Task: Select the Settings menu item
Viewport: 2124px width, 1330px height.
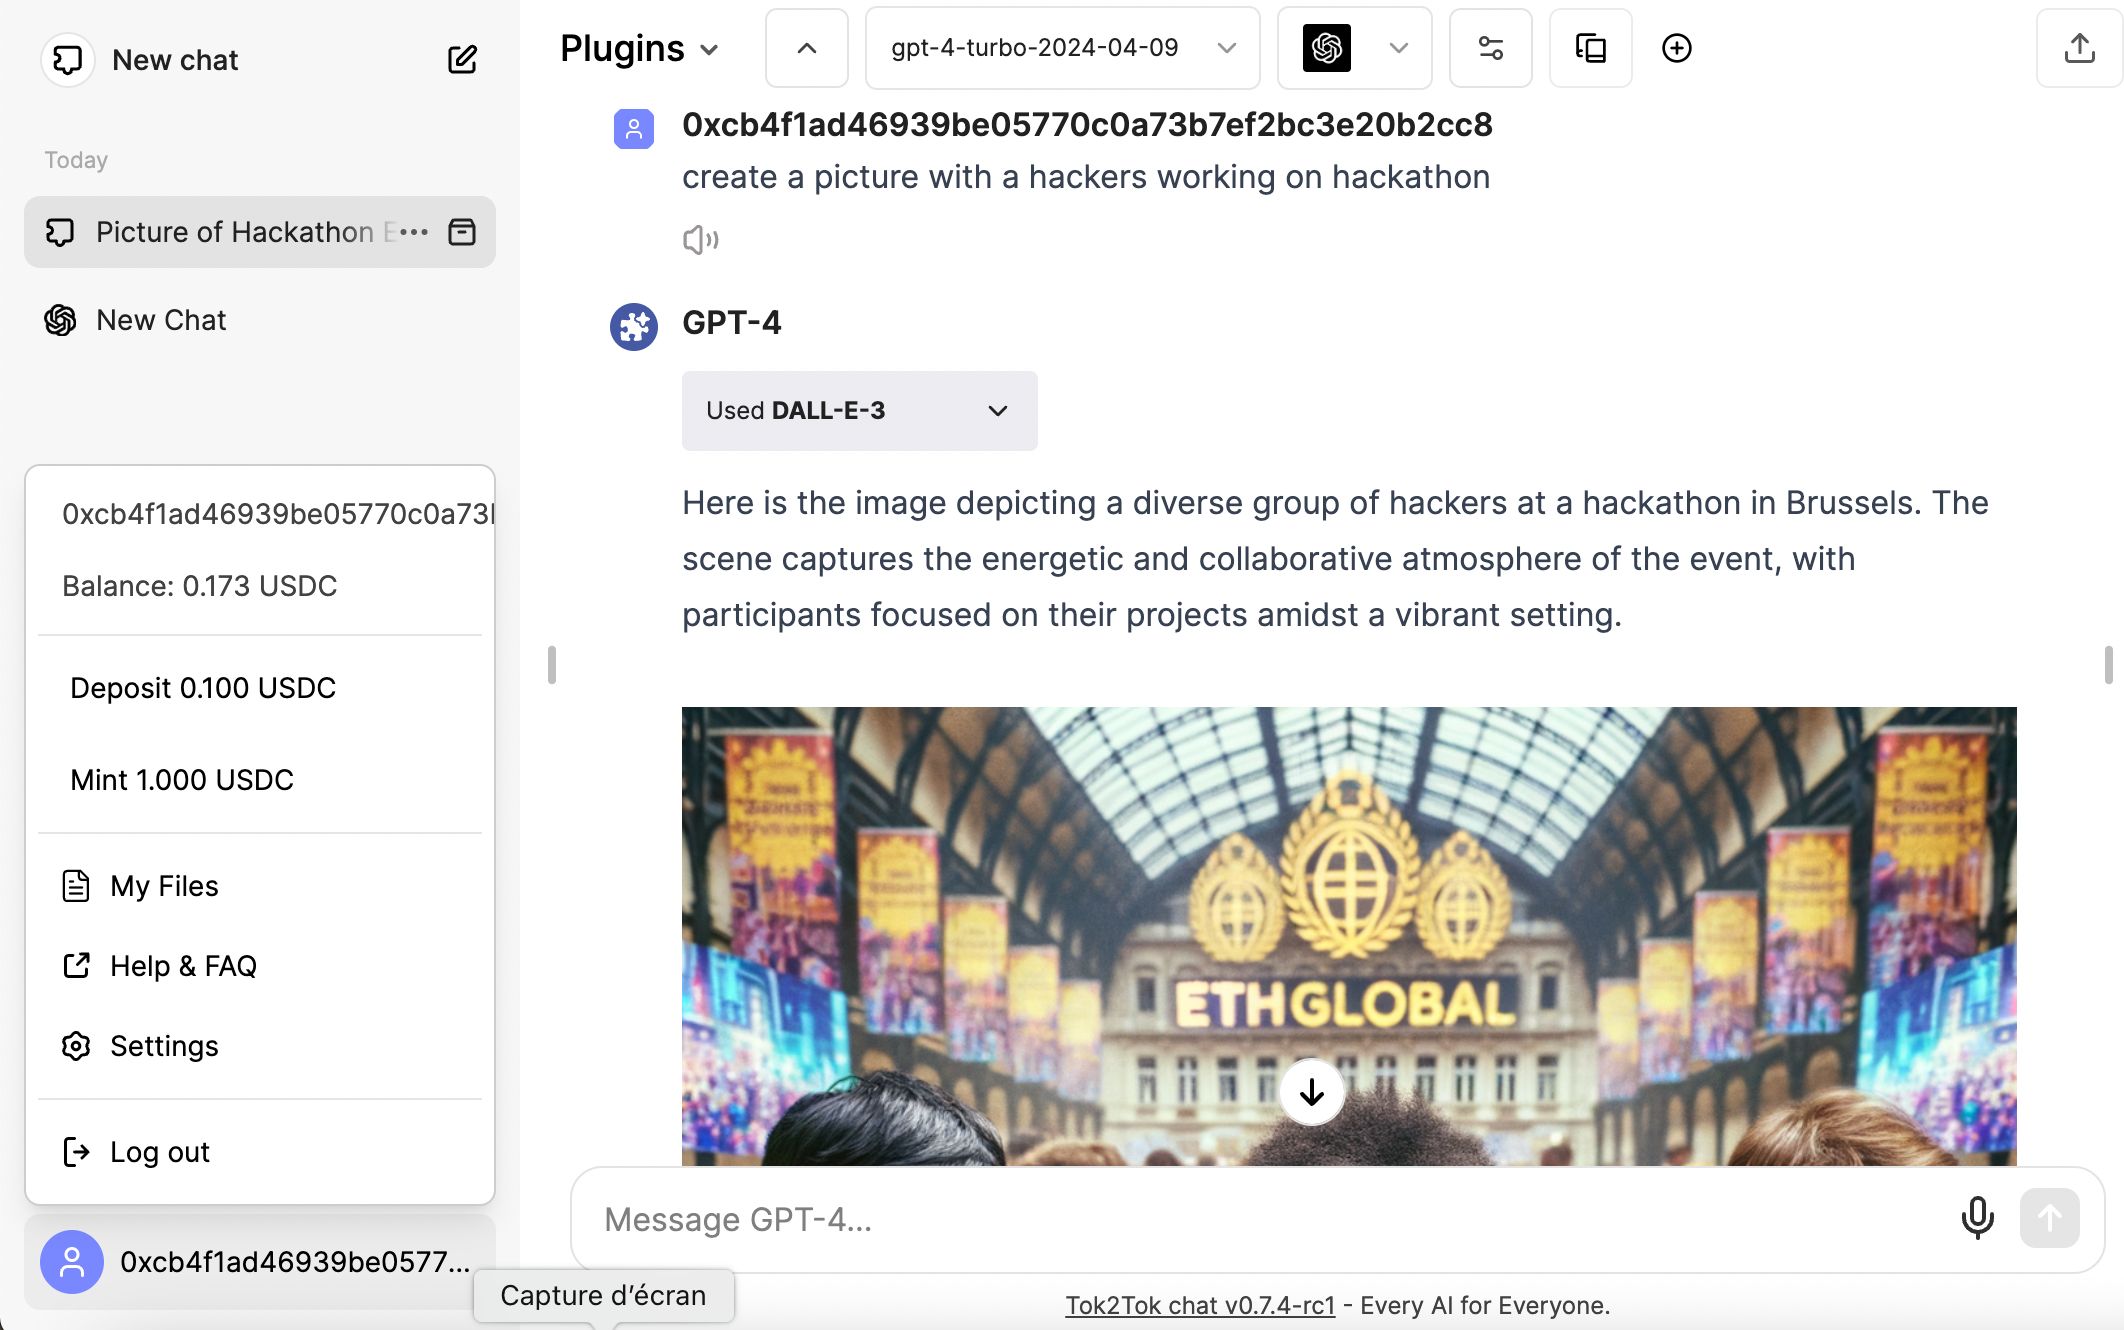Action: click(164, 1045)
